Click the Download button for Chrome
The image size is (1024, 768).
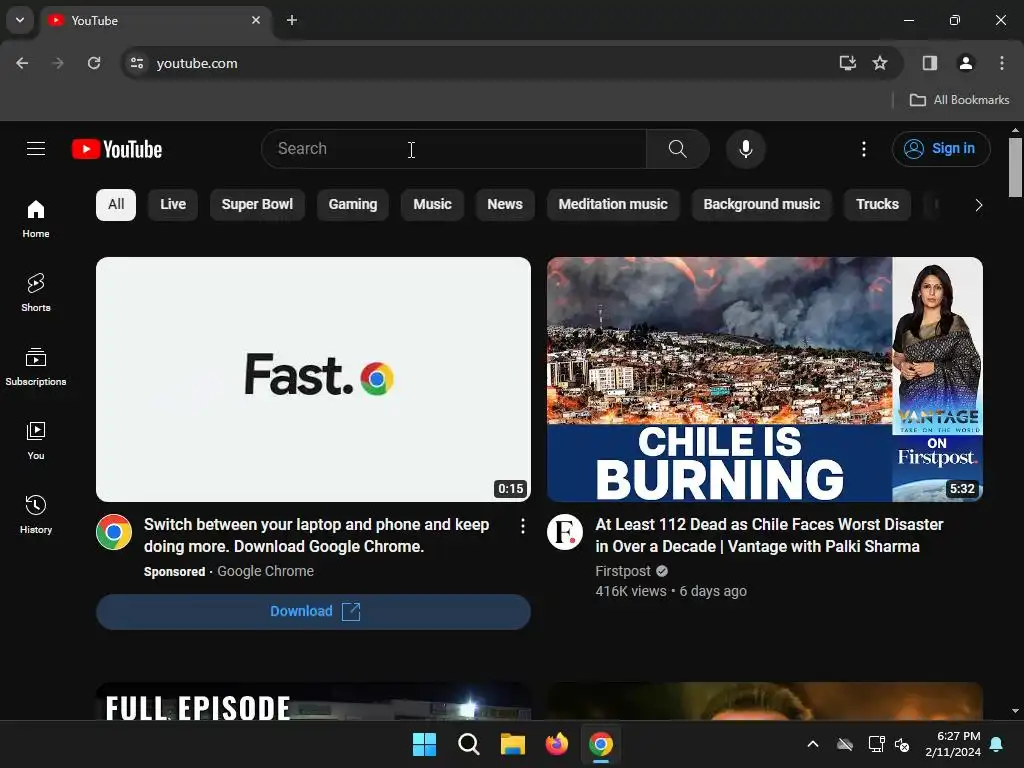click(313, 612)
